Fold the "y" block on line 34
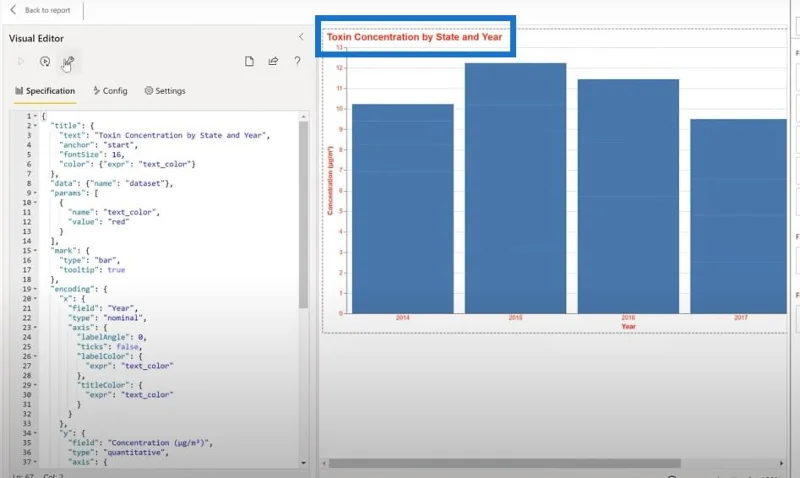 [x=35, y=433]
